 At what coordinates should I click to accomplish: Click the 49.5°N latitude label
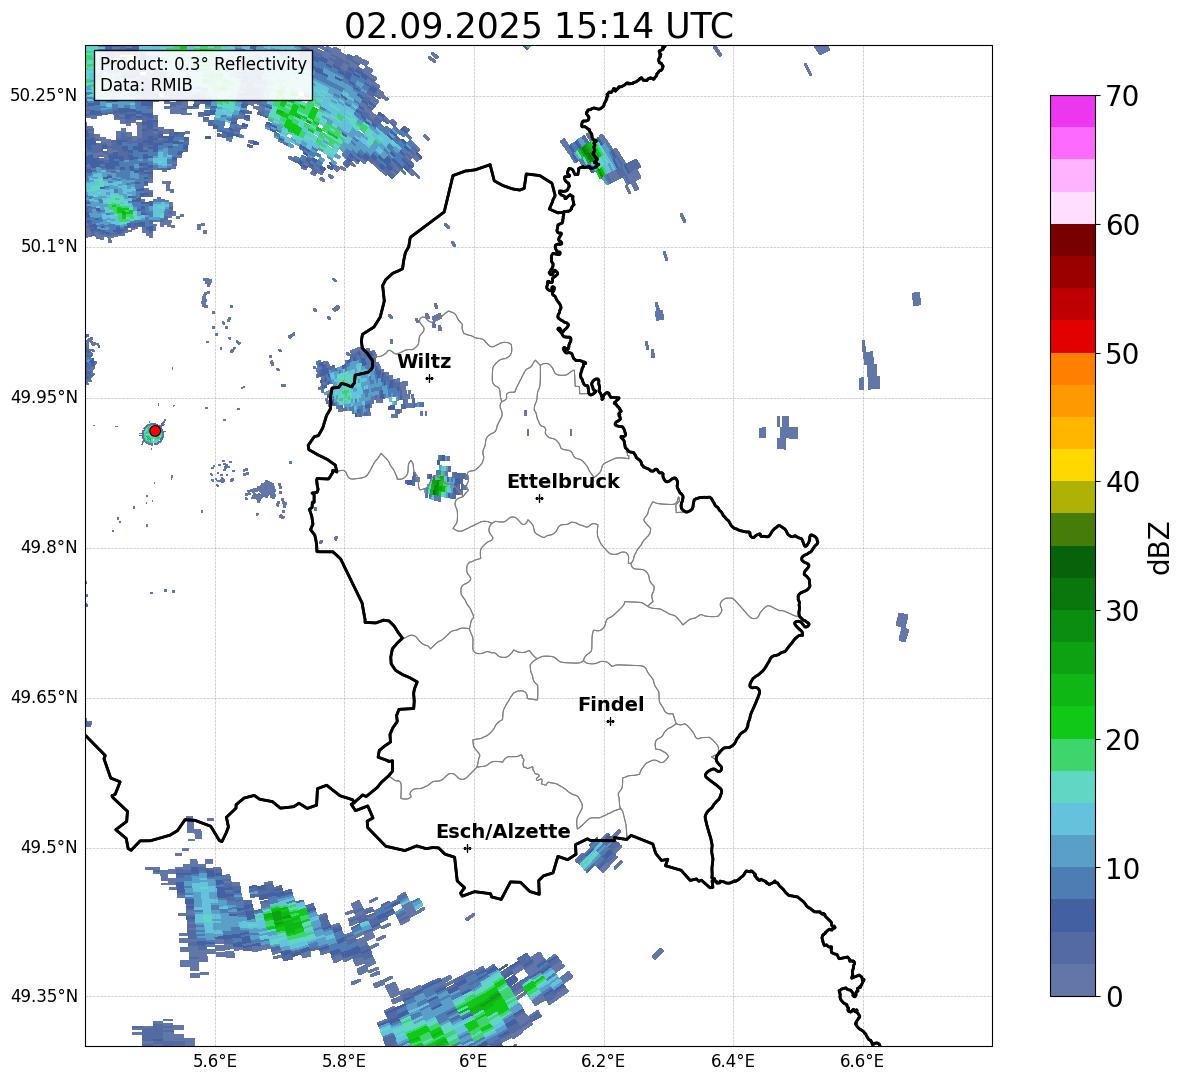(x=49, y=847)
